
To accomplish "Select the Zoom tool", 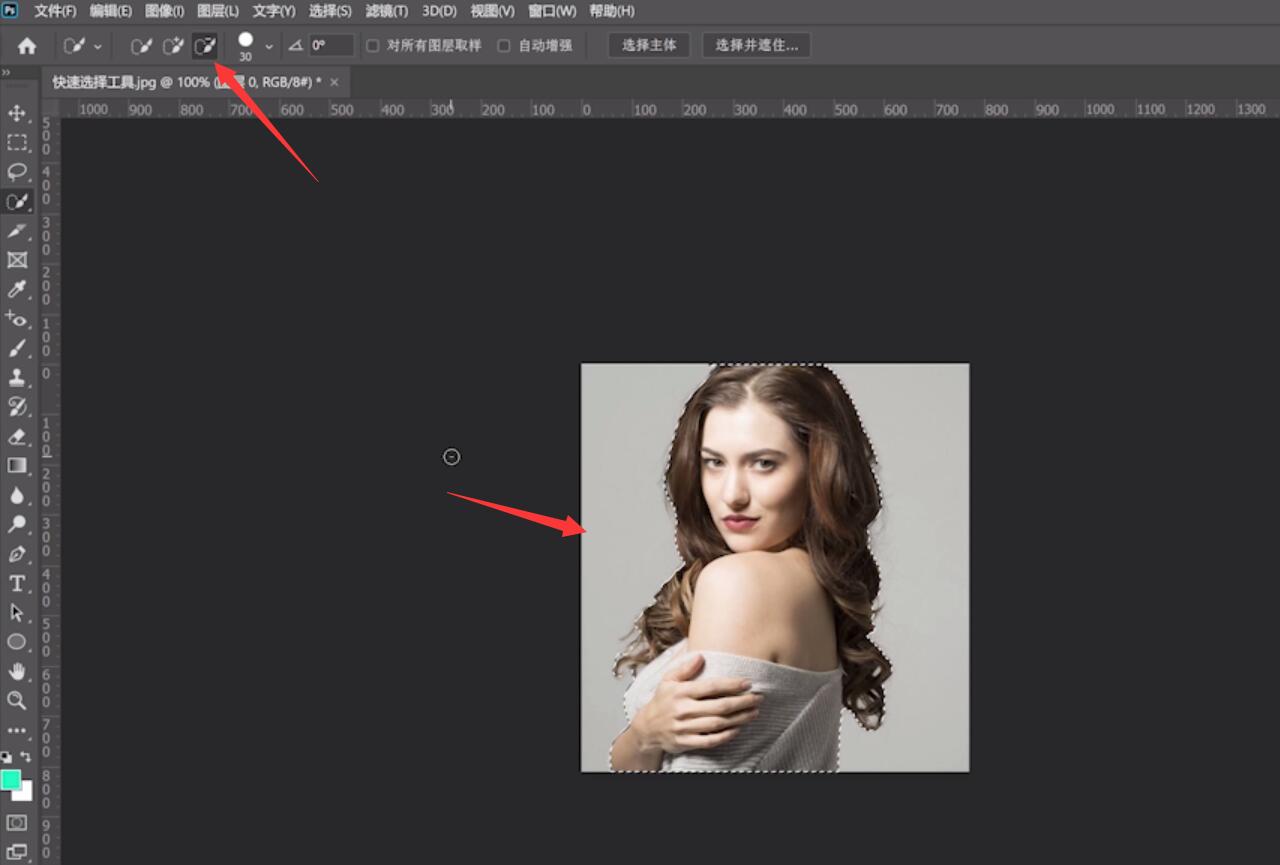I will click(x=17, y=700).
